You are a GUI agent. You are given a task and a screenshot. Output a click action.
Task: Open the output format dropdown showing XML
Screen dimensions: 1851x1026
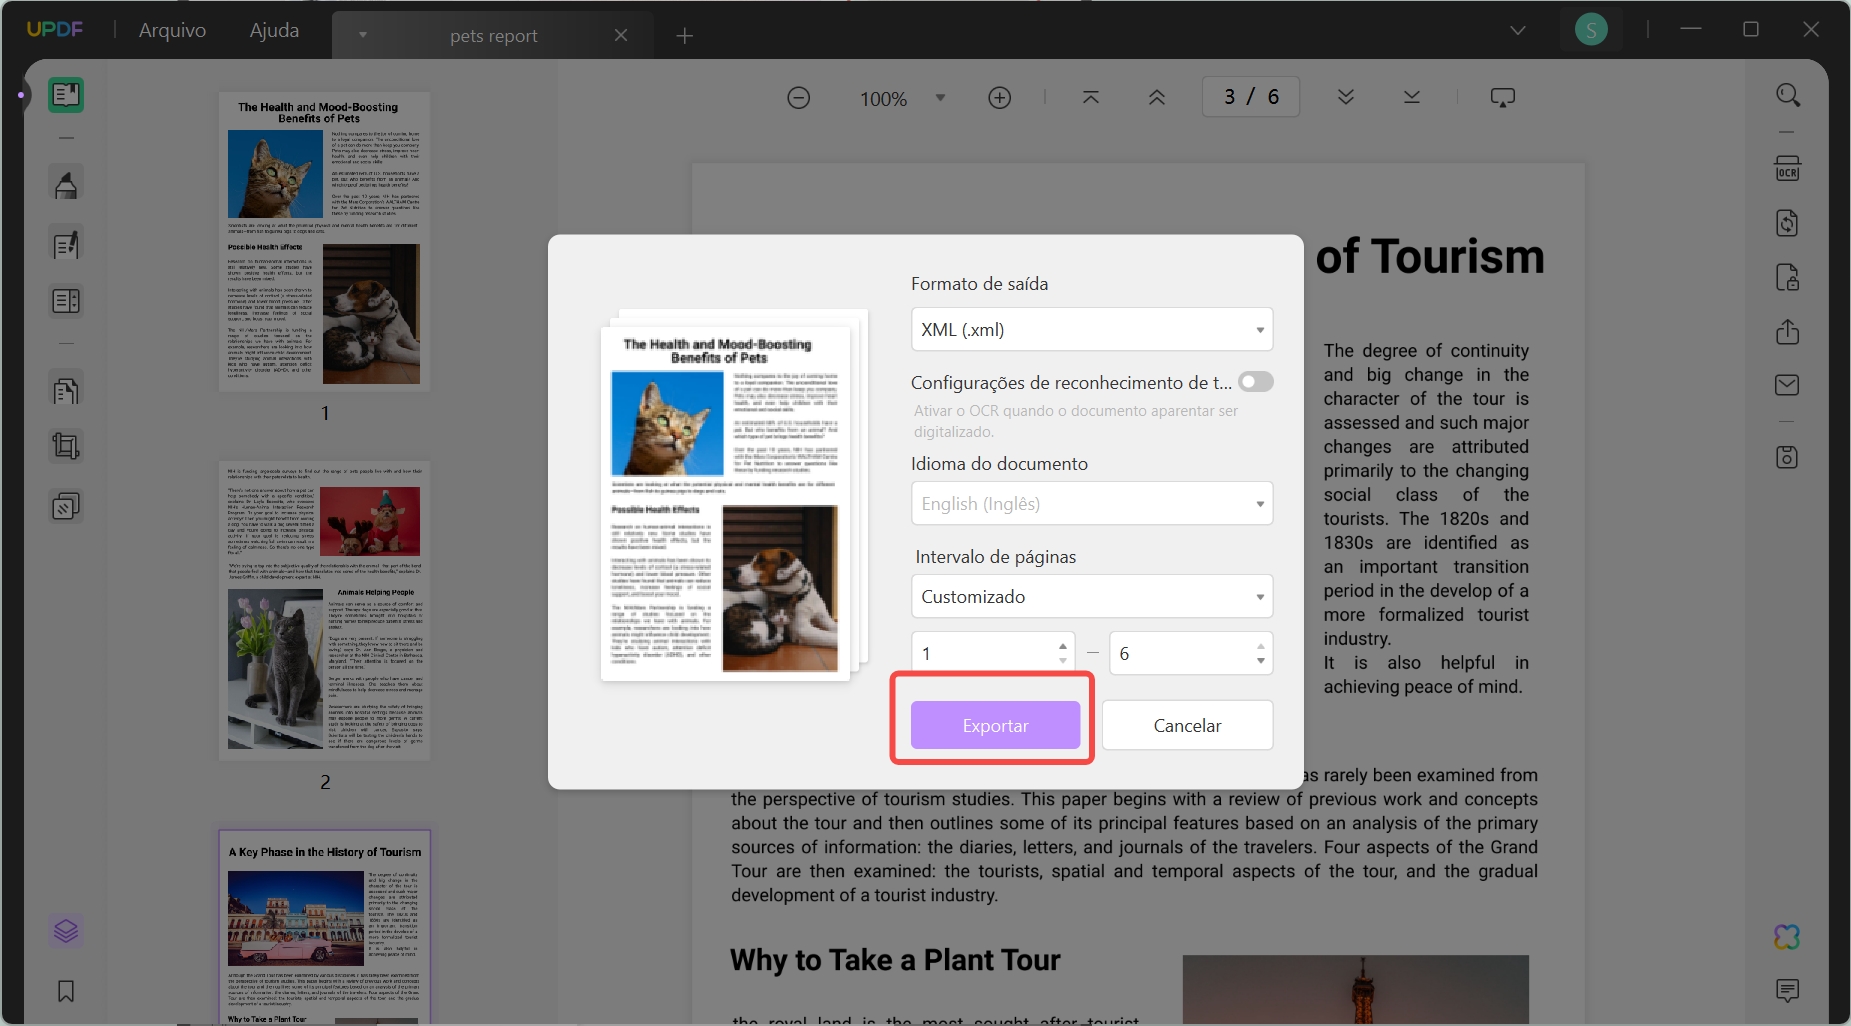pyautogui.click(x=1093, y=329)
